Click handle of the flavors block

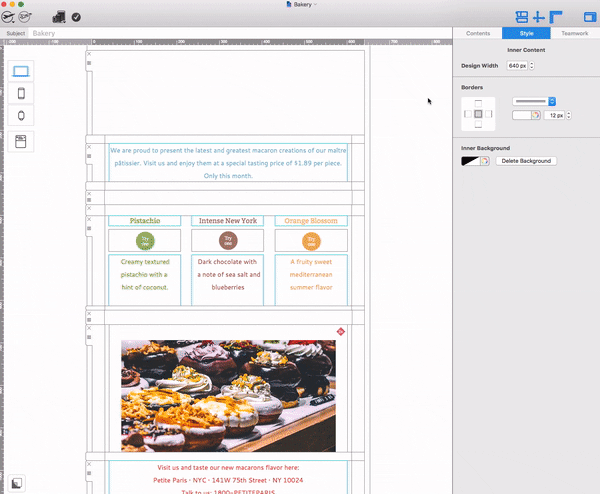click(89, 228)
